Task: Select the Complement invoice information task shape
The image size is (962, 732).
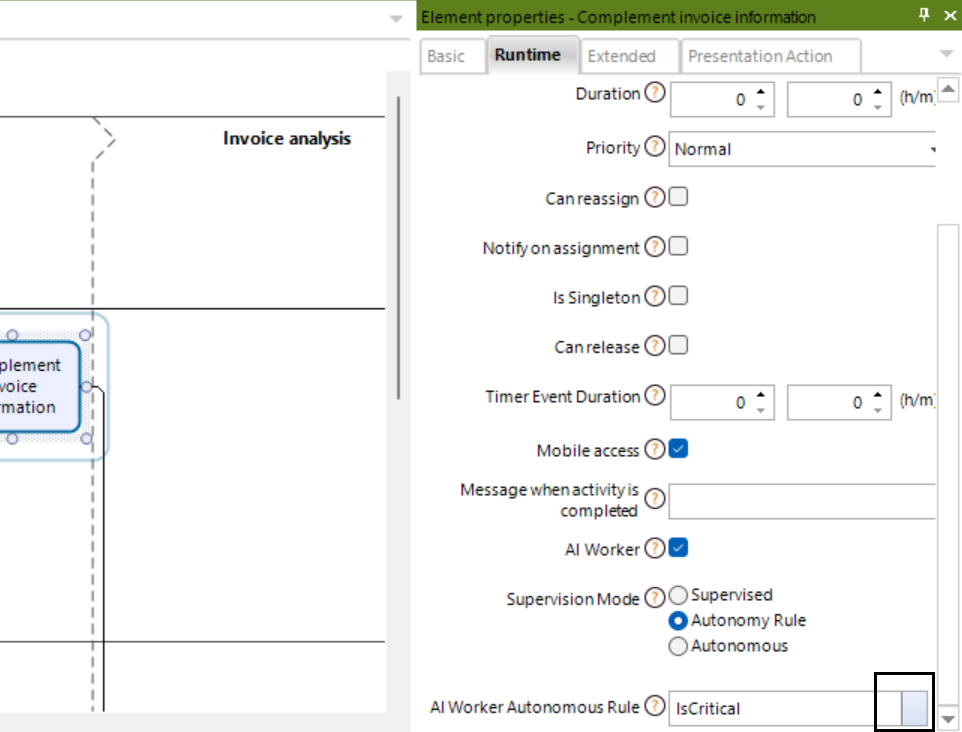Action: (39, 387)
